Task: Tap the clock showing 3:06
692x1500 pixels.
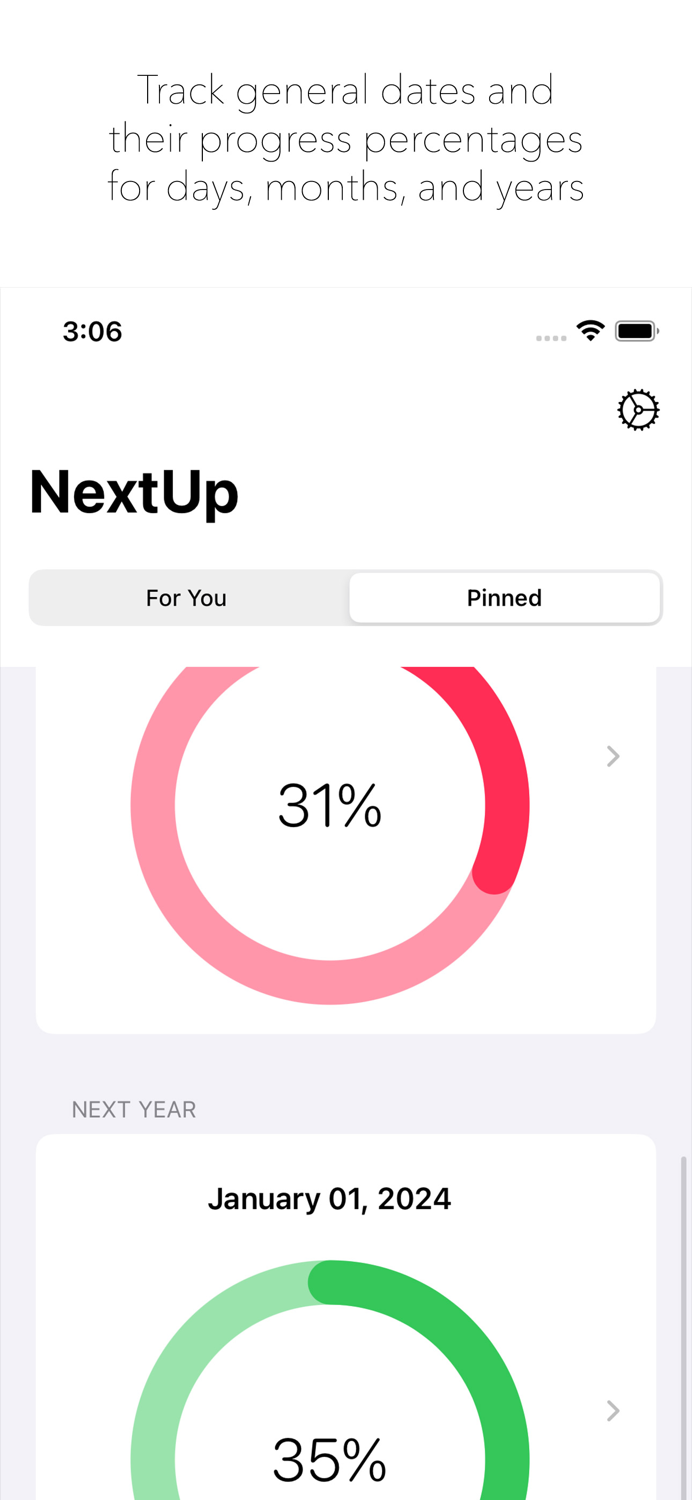Action: (x=92, y=331)
